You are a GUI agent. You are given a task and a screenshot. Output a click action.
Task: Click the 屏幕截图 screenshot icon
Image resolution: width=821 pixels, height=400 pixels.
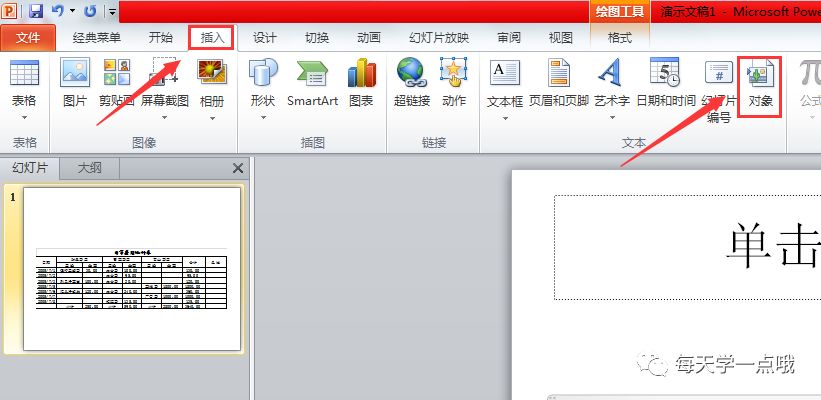pyautogui.click(x=165, y=73)
